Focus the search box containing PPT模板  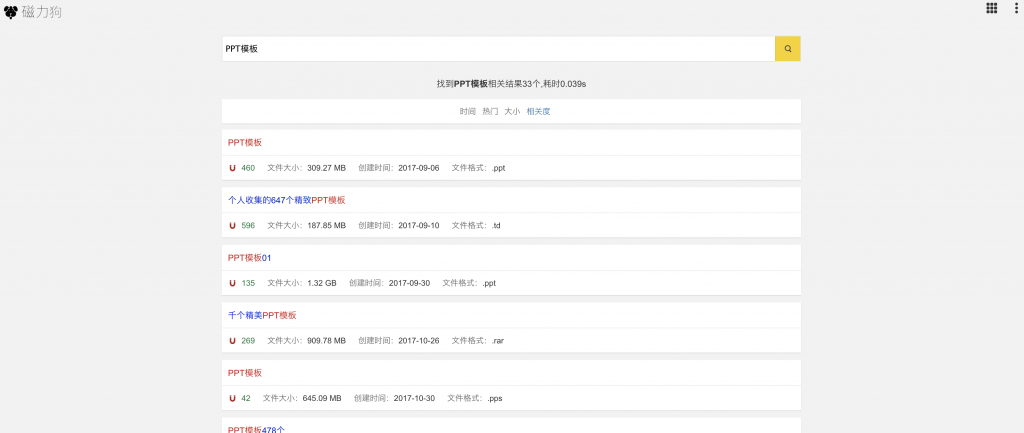[x=498, y=48]
